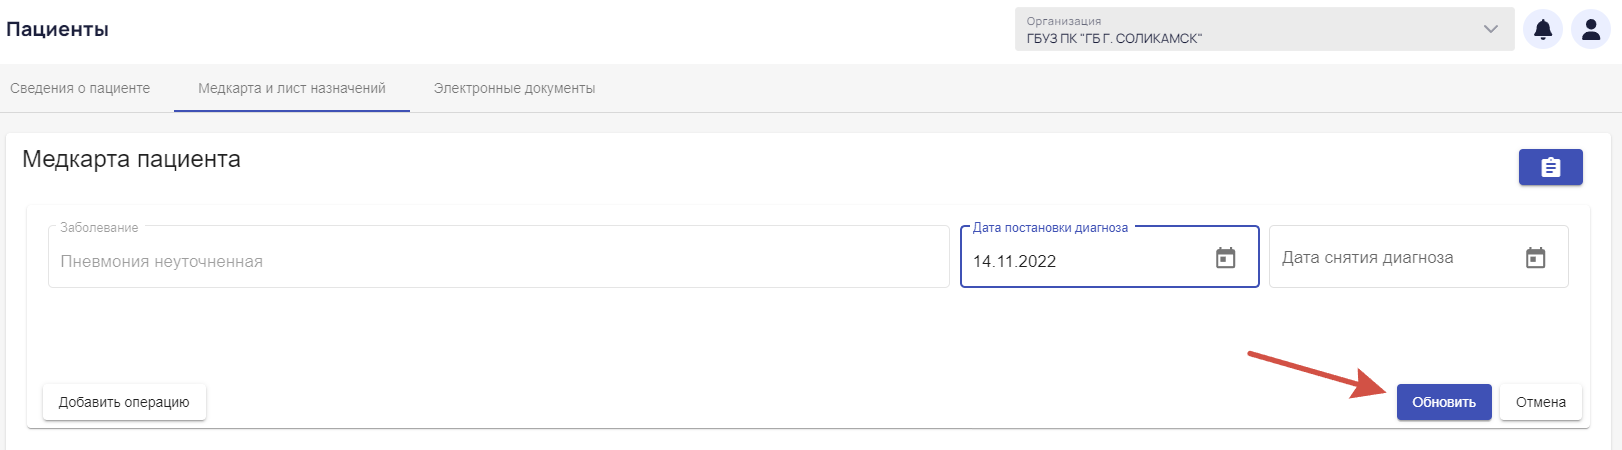Click the Добавить операцию button
1622x450 pixels.
point(124,402)
